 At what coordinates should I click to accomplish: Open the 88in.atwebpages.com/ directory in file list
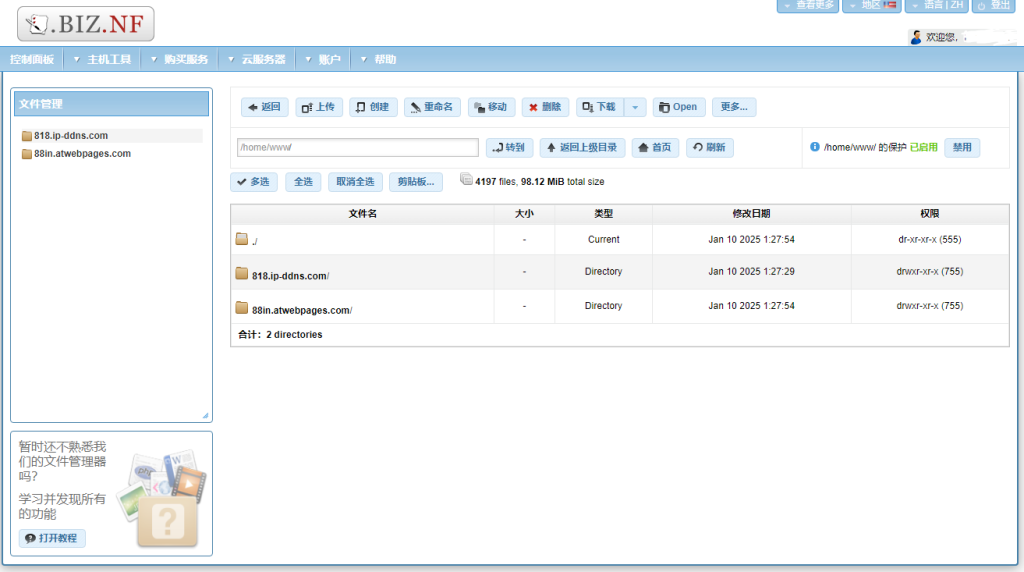301,310
